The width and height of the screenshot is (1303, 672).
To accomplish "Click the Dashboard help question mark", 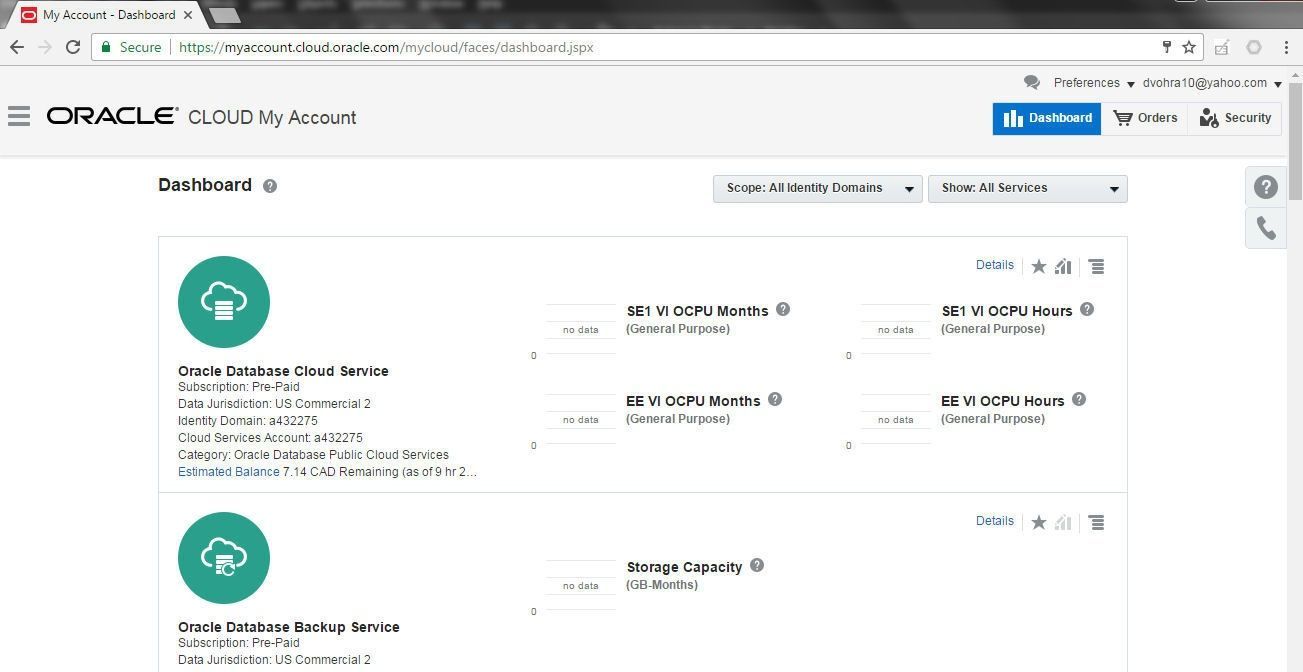I will (x=270, y=186).
